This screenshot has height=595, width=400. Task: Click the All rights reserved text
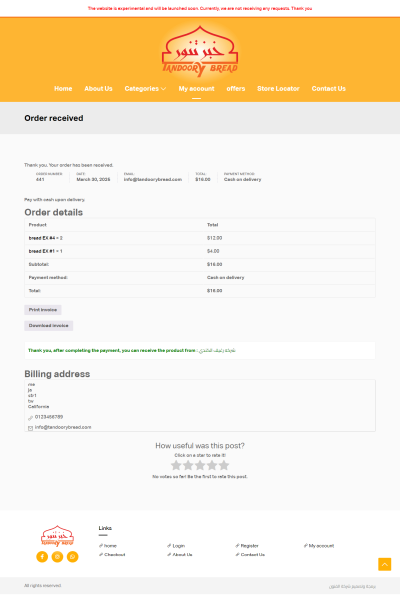point(43,586)
